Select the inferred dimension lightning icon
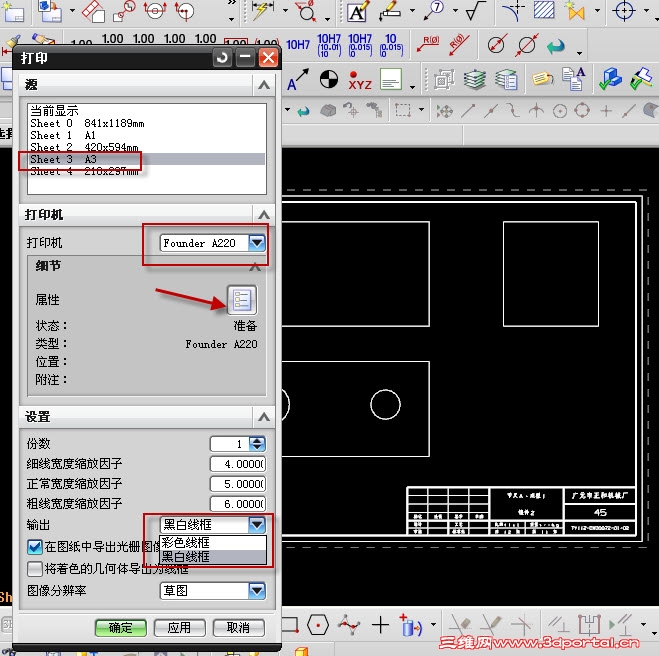This screenshot has width=659, height=656. point(262,10)
